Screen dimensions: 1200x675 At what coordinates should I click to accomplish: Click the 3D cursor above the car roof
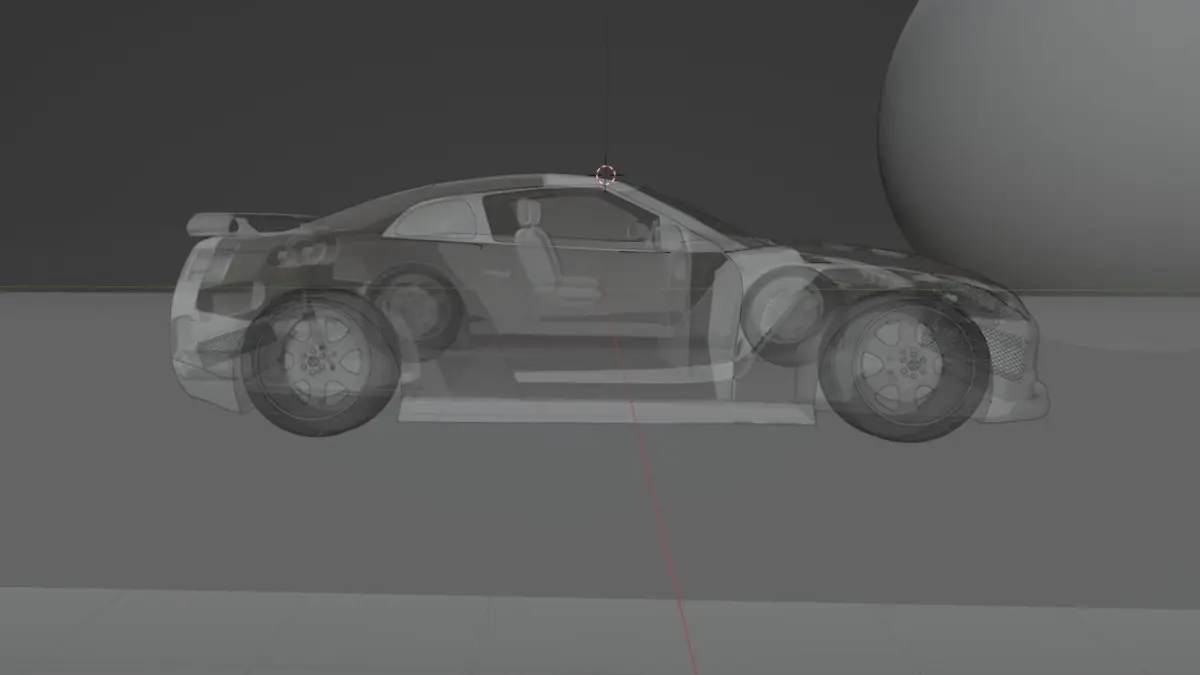click(x=606, y=175)
